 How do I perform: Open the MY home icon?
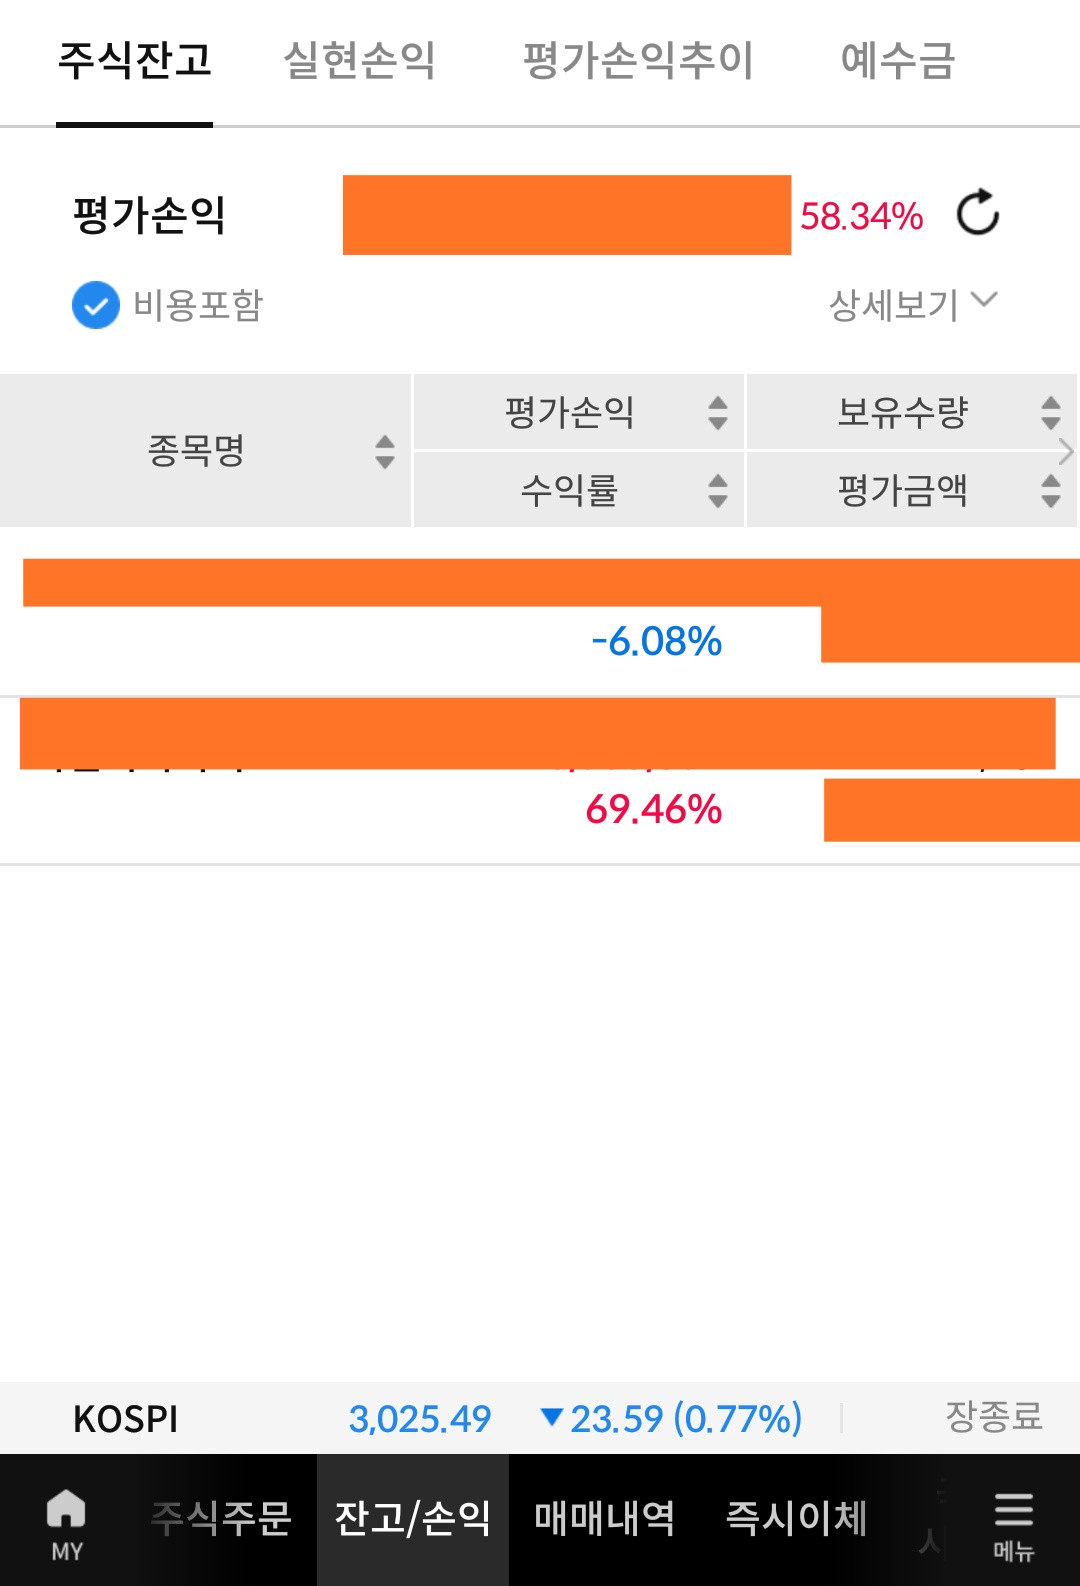67,1524
